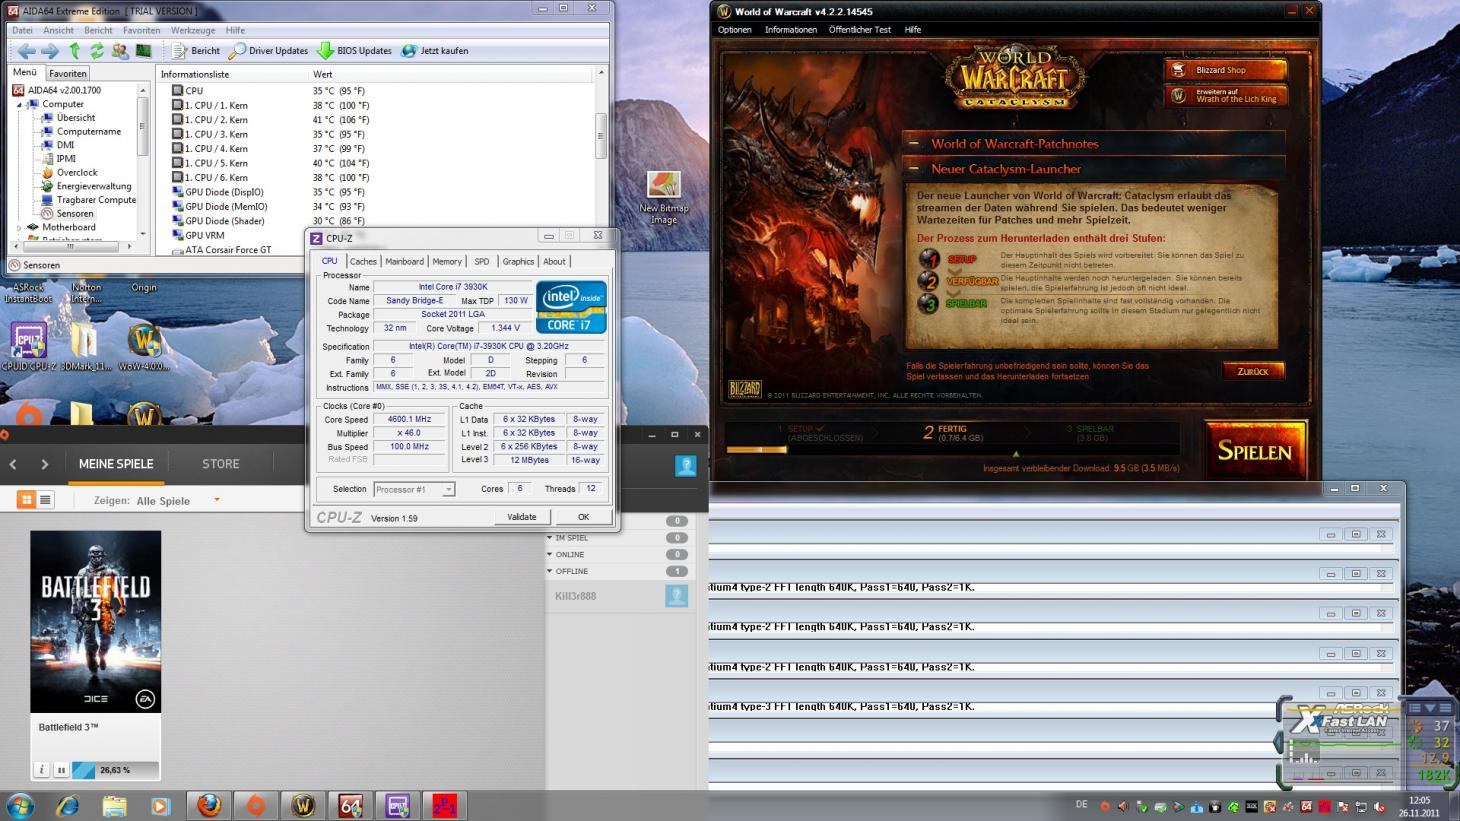Click Wrath of the Lich King upgrade button
This screenshot has width=1460, height=821.
pyautogui.click(x=1226, y=95)
